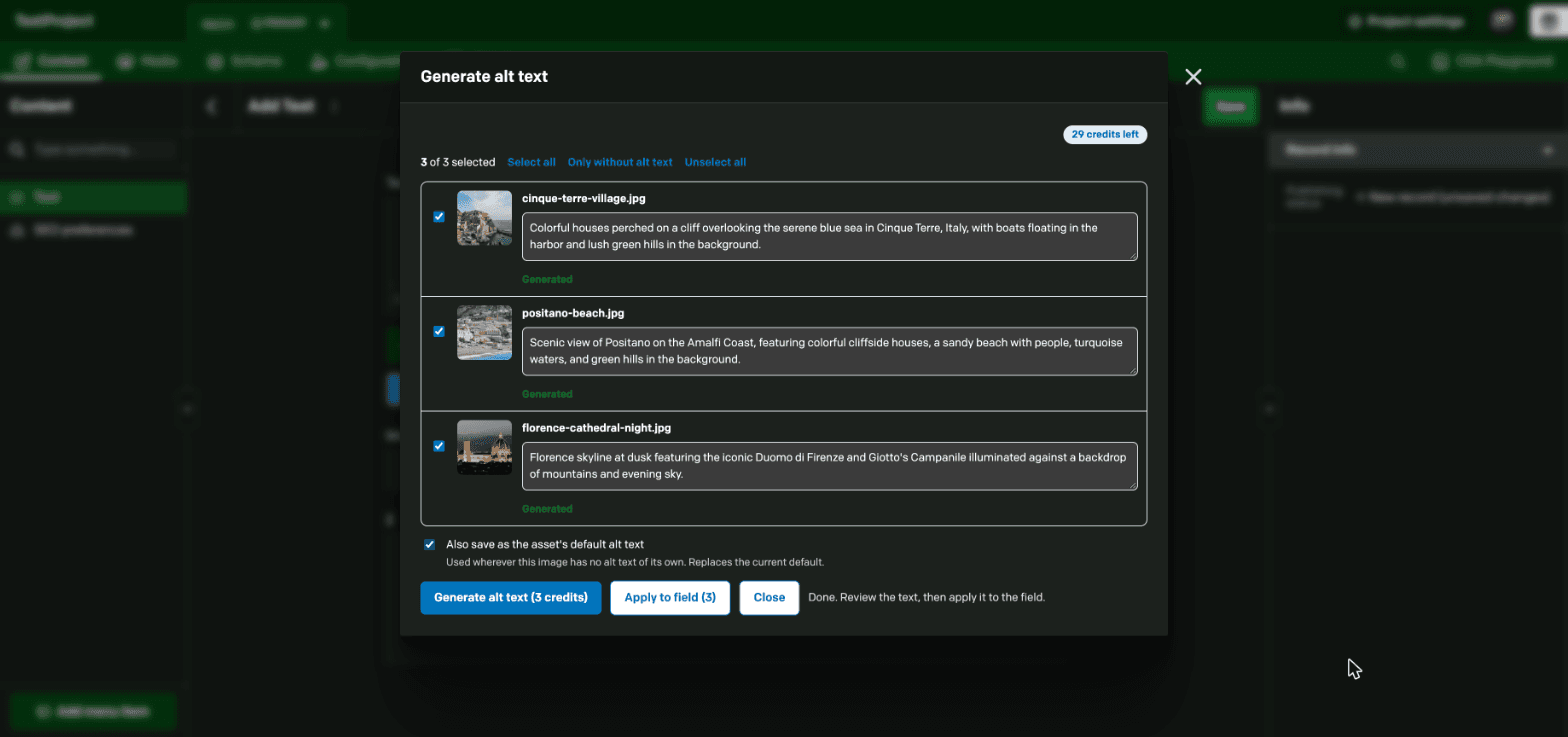Click the "Apply to field (3)" button
Screen dimensions: 1568x737
(x=670, y=598)
